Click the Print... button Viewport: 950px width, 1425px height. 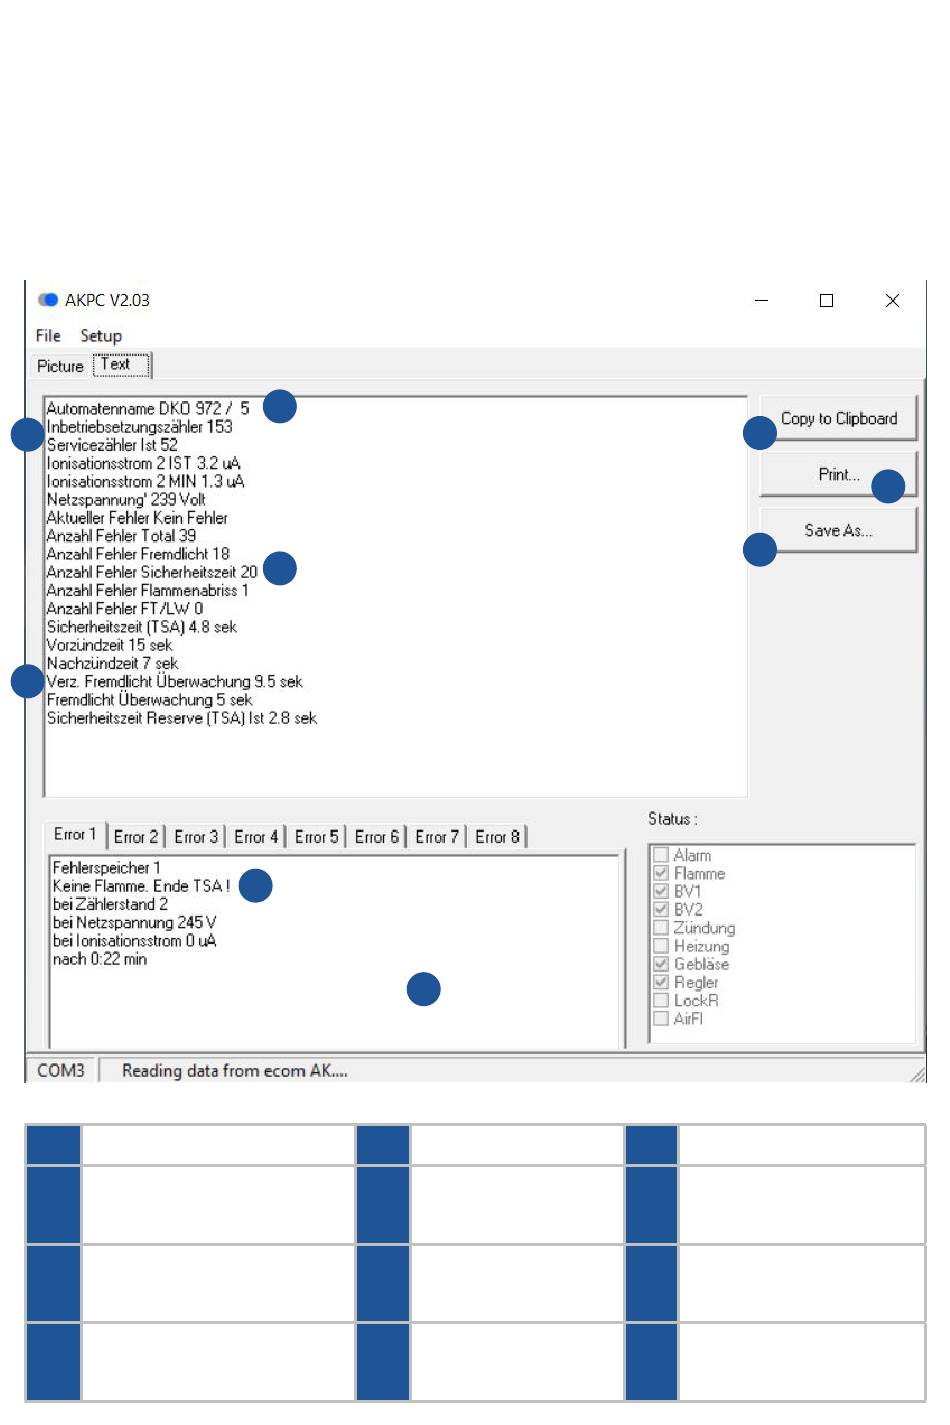(x=839, y=475)
